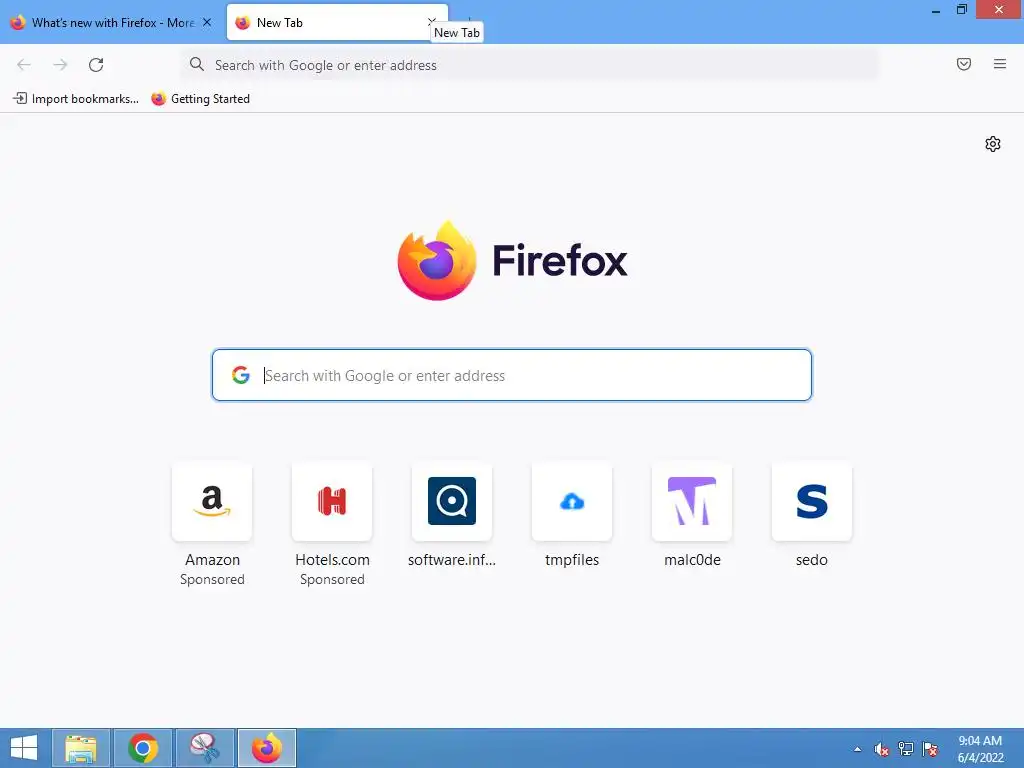Click the Sponsored label under Hotels.com

point(332,579)
